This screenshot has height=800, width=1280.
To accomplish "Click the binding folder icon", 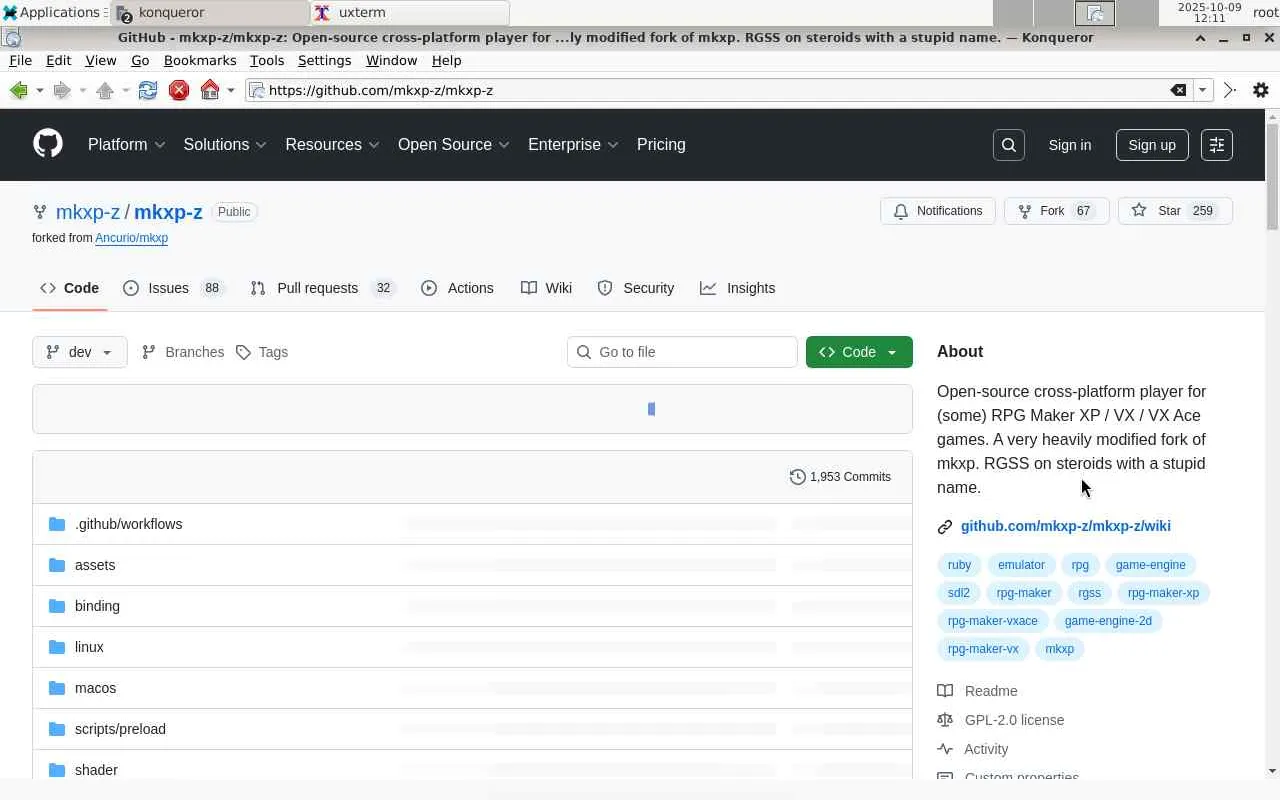I will click(x=57, y=606).
